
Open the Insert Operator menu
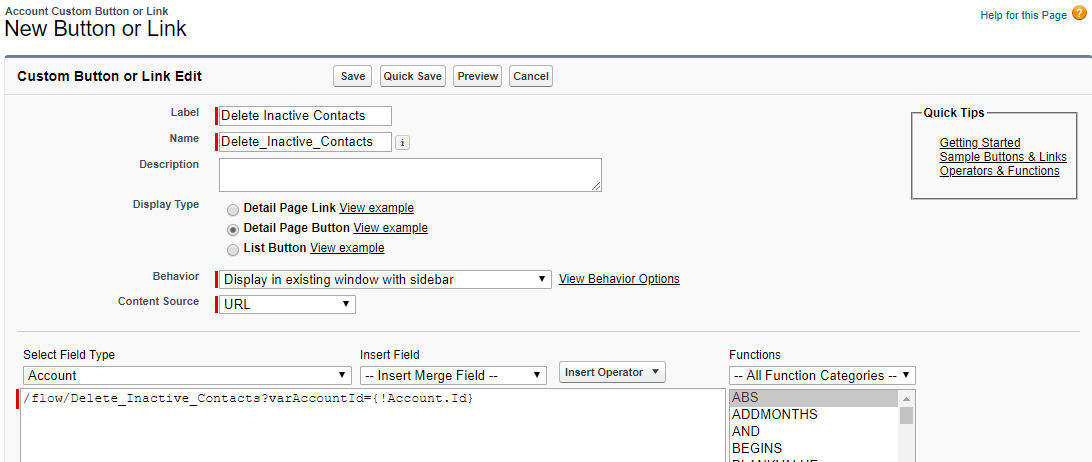(x=612, y=372)
